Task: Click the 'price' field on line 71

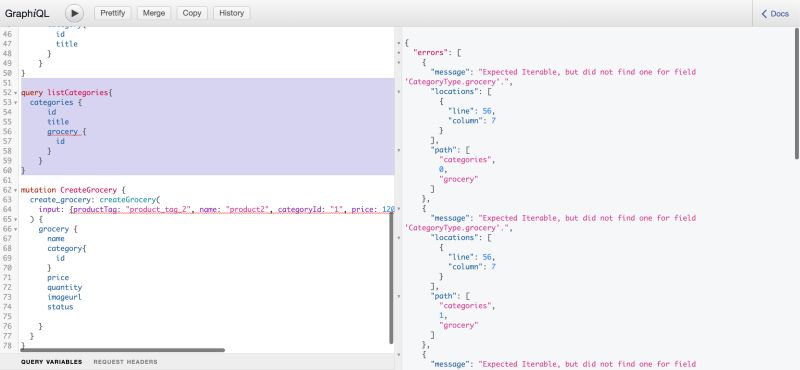Action: [58, 278]
